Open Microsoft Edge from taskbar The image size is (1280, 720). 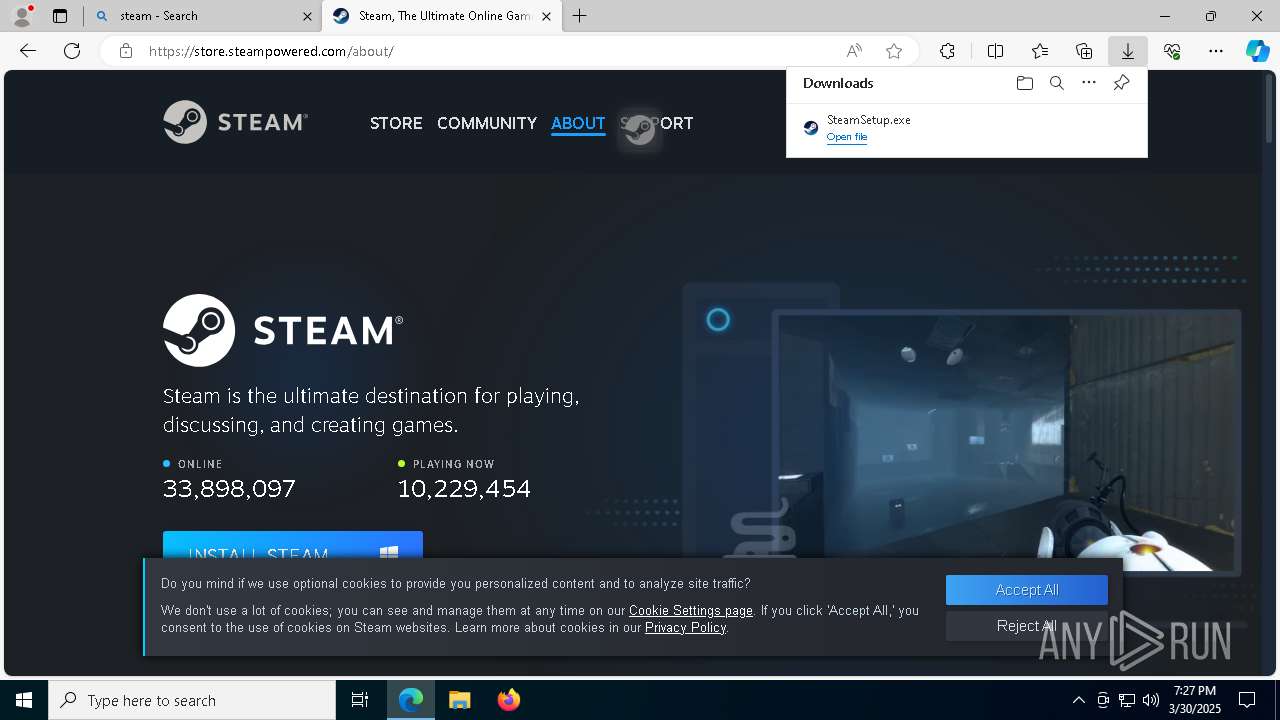point(411,700)
